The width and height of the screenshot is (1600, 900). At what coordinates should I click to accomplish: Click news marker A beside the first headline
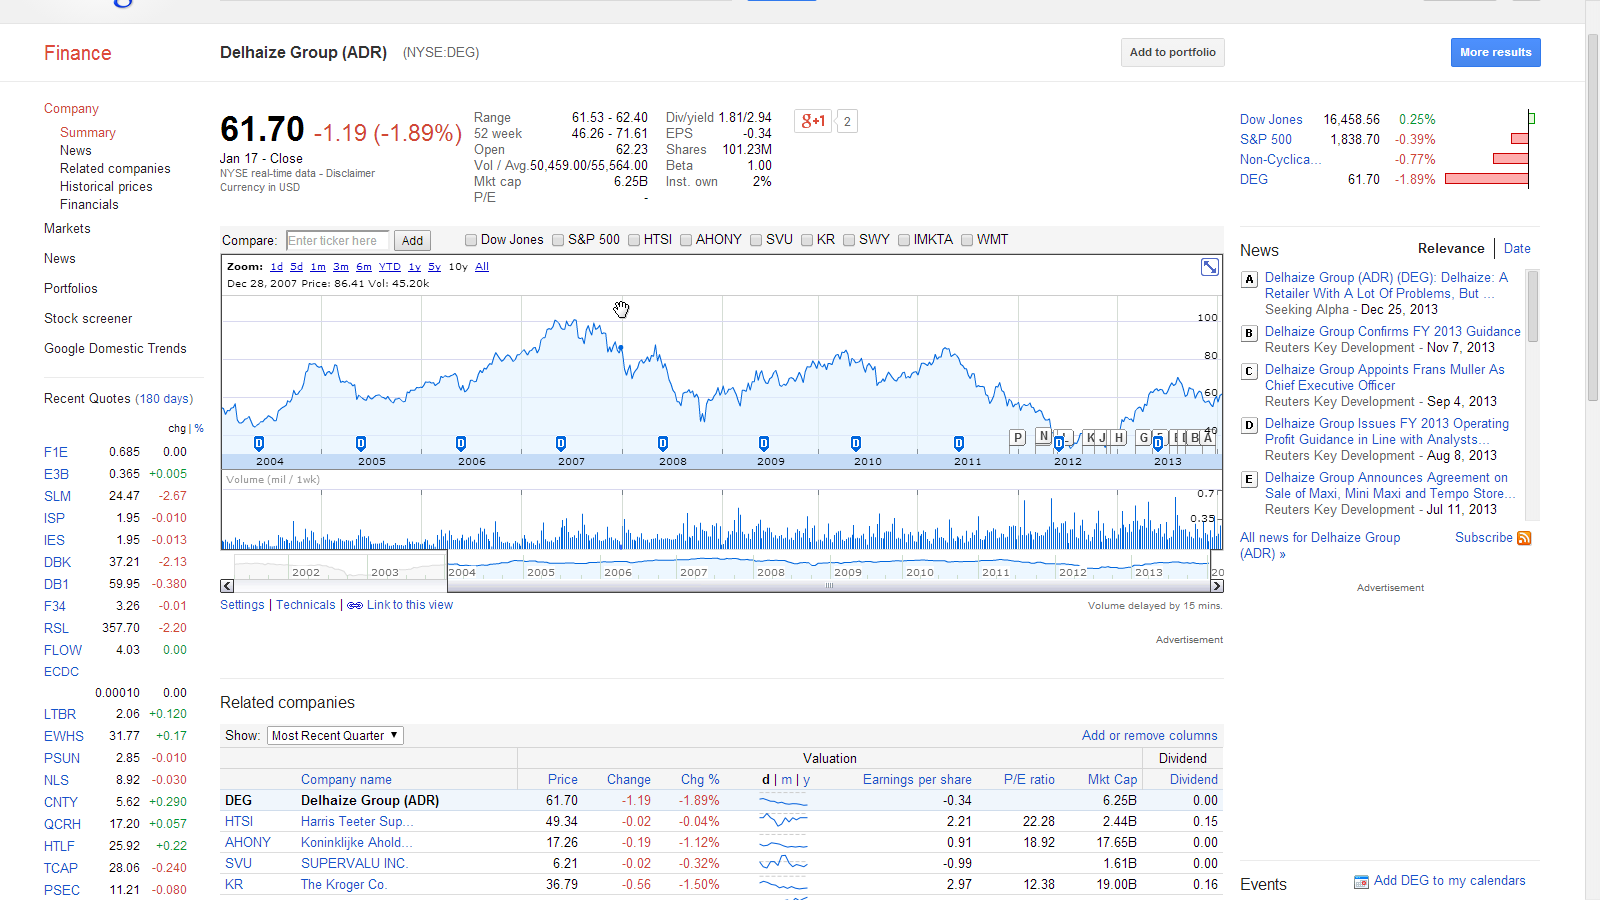(1249, 279)
